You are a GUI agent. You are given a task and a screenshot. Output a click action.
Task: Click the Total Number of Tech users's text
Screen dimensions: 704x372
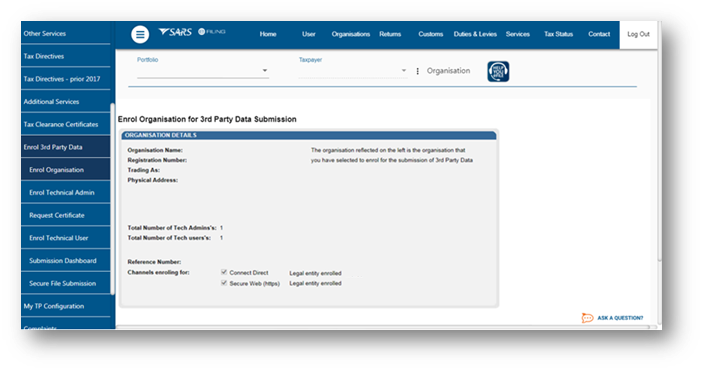pos(169,238)
